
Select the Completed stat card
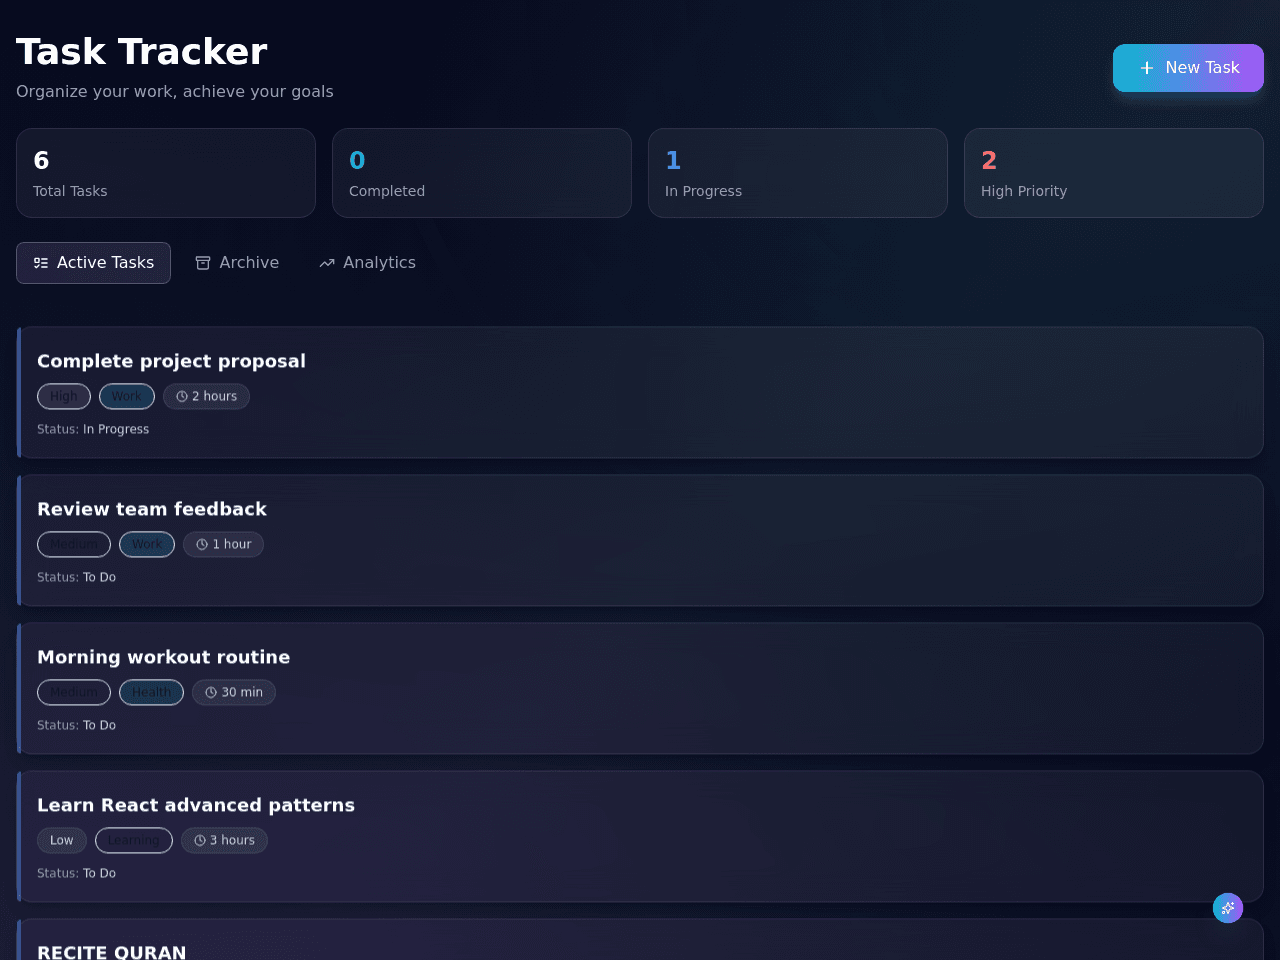[482, 173]
